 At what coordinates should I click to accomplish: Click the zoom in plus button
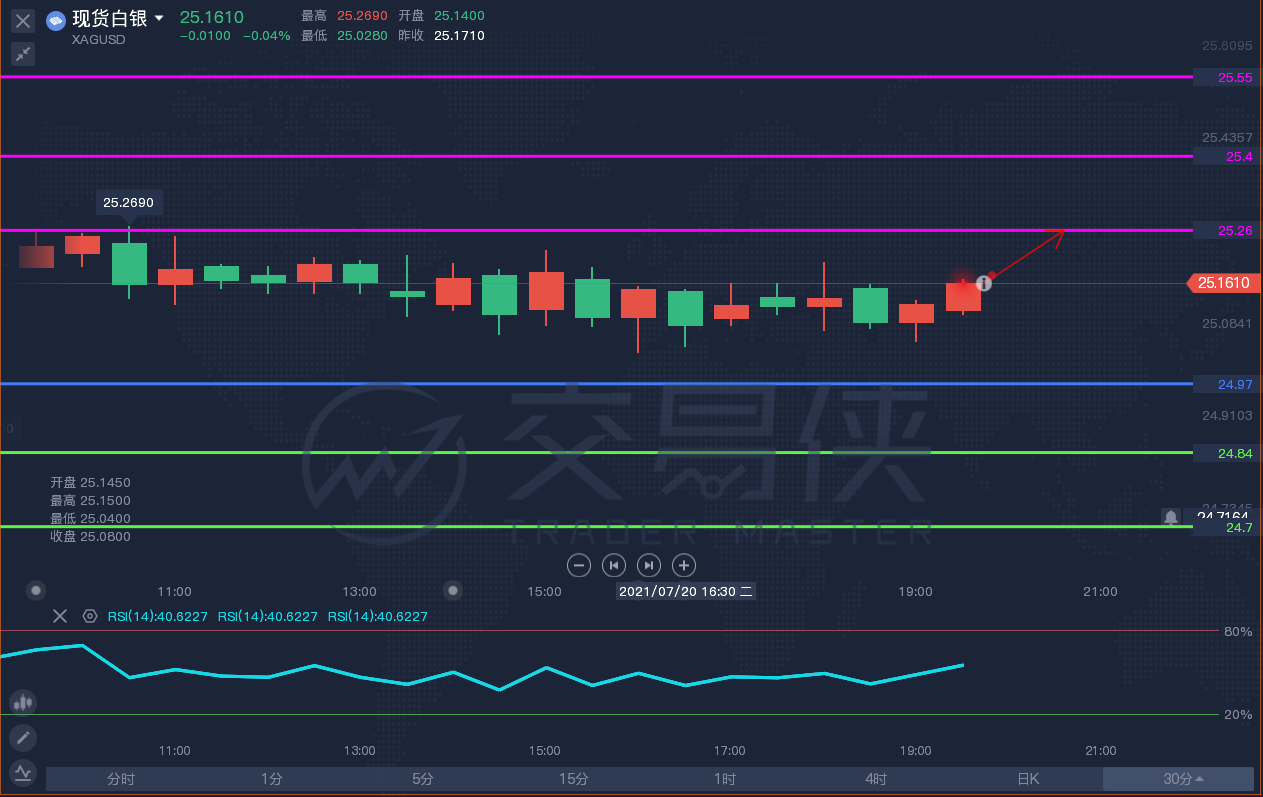click(684, 565)
